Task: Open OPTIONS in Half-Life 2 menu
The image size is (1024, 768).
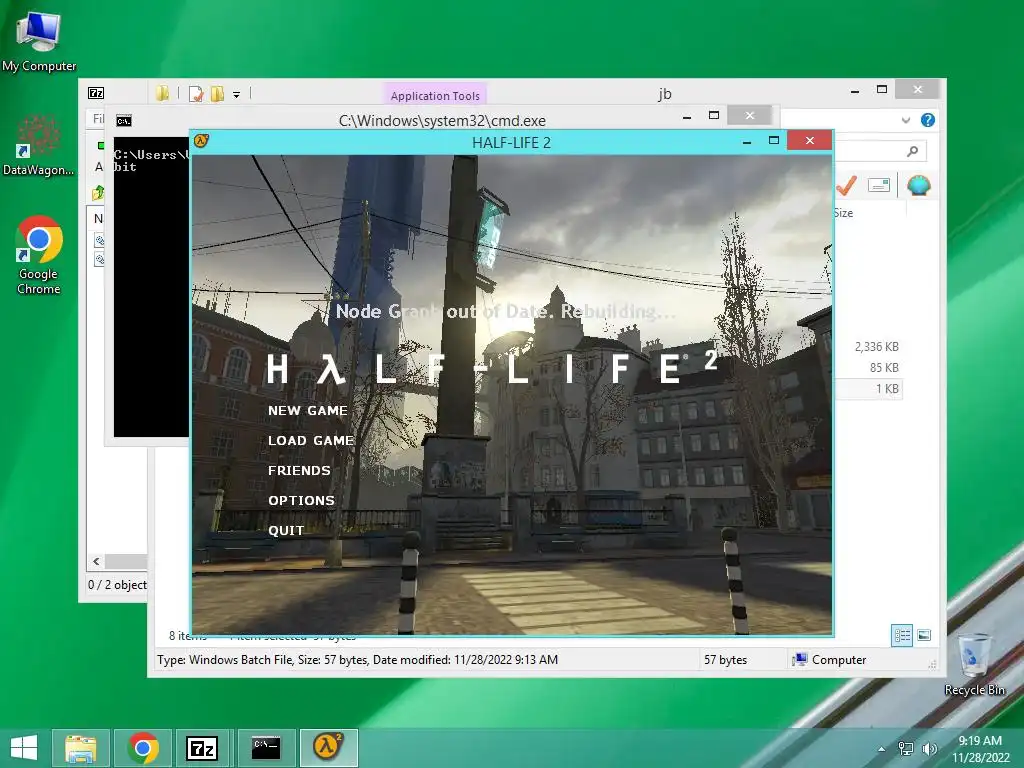Action: [301, 501]
